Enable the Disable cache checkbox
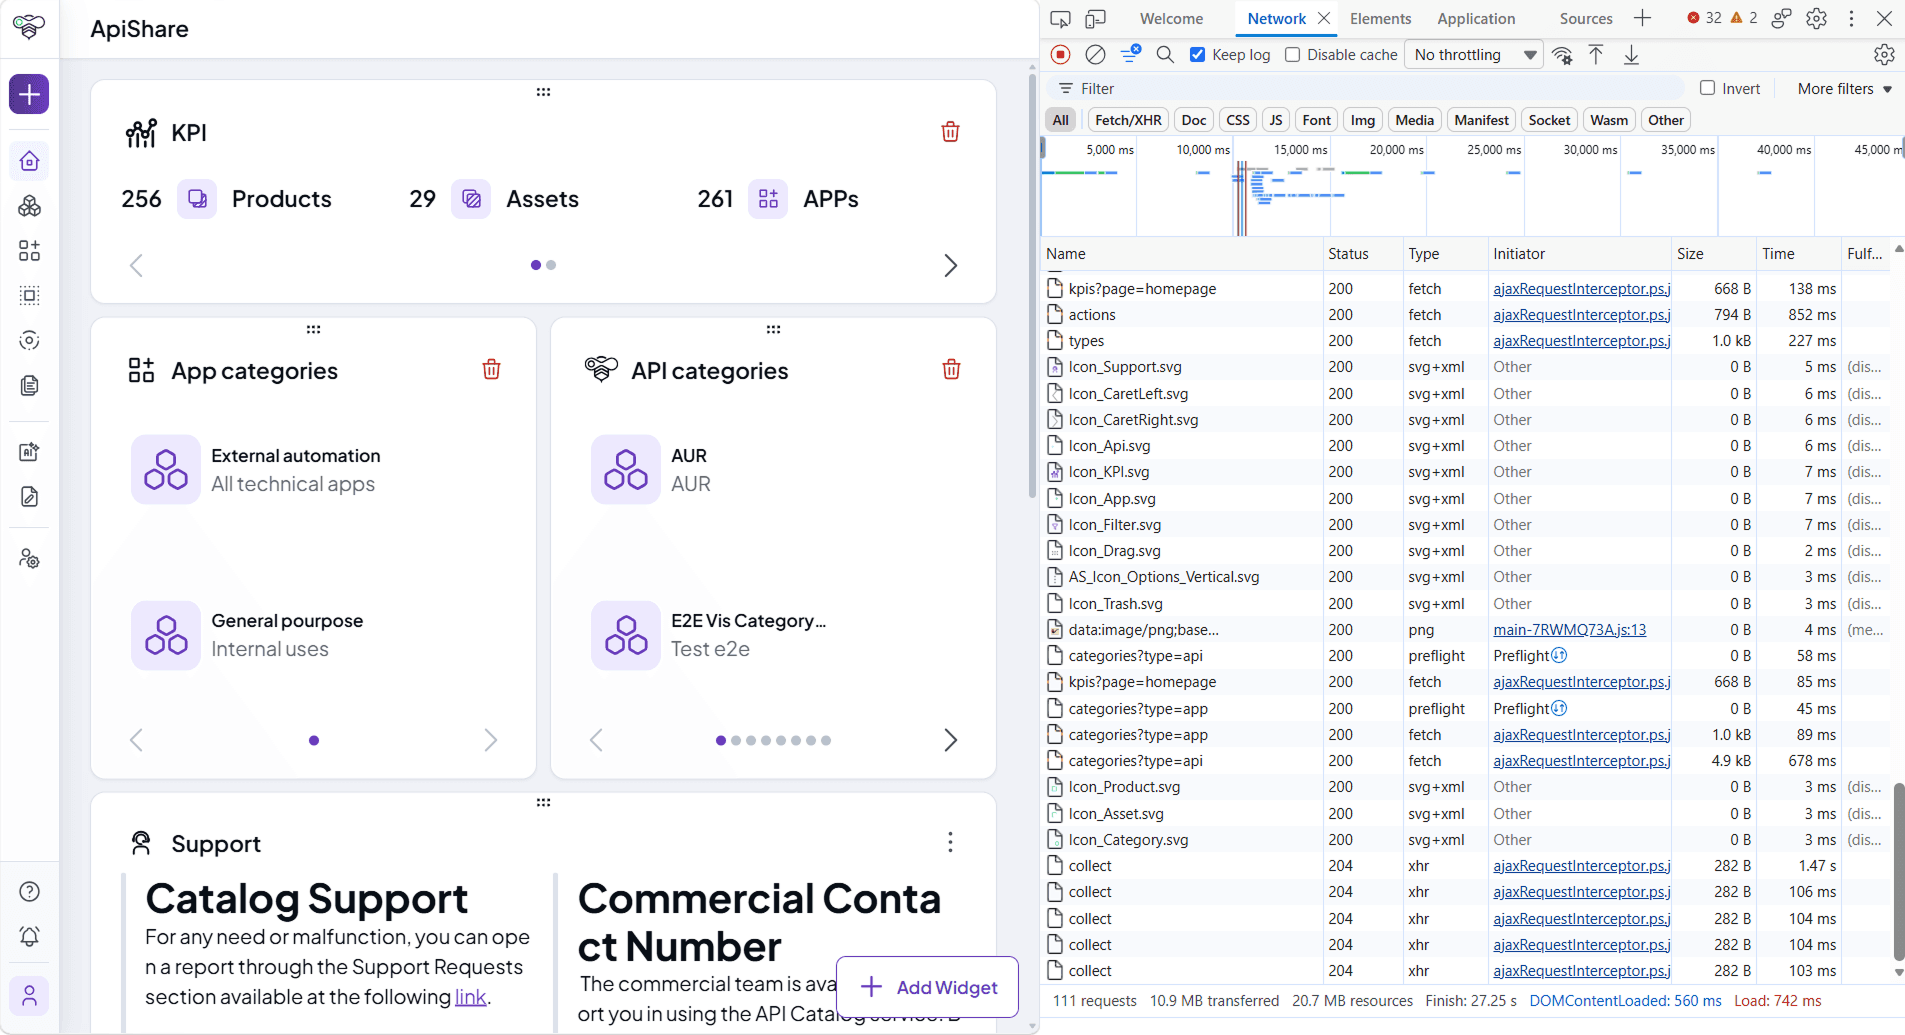The height and width of the screenshot is (1035, 1905). coord(1292,55)
